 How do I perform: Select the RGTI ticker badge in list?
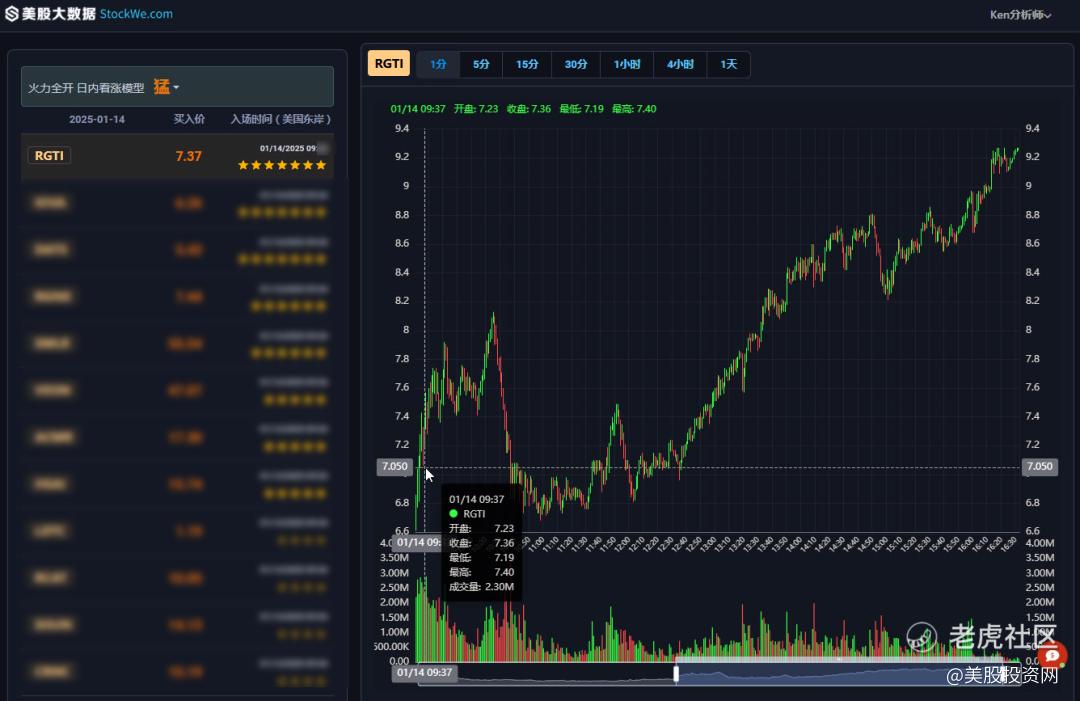49,156
